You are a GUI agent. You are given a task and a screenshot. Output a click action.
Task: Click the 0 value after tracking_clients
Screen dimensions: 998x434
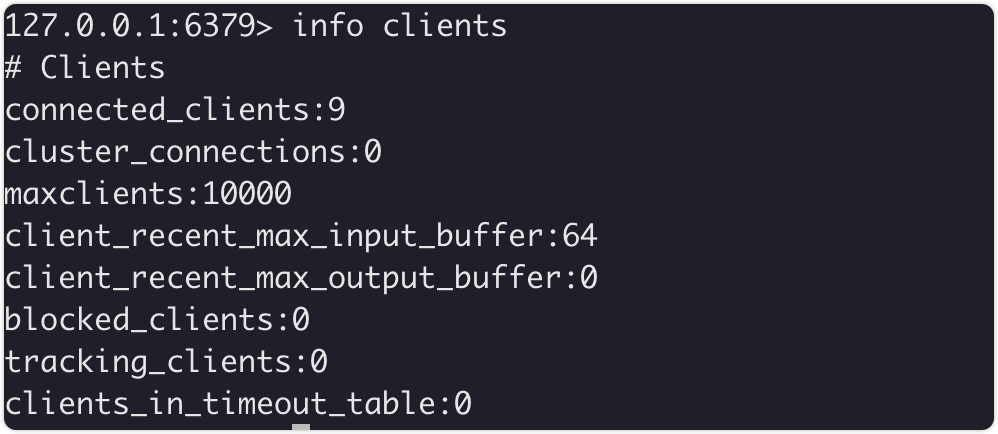319,362
